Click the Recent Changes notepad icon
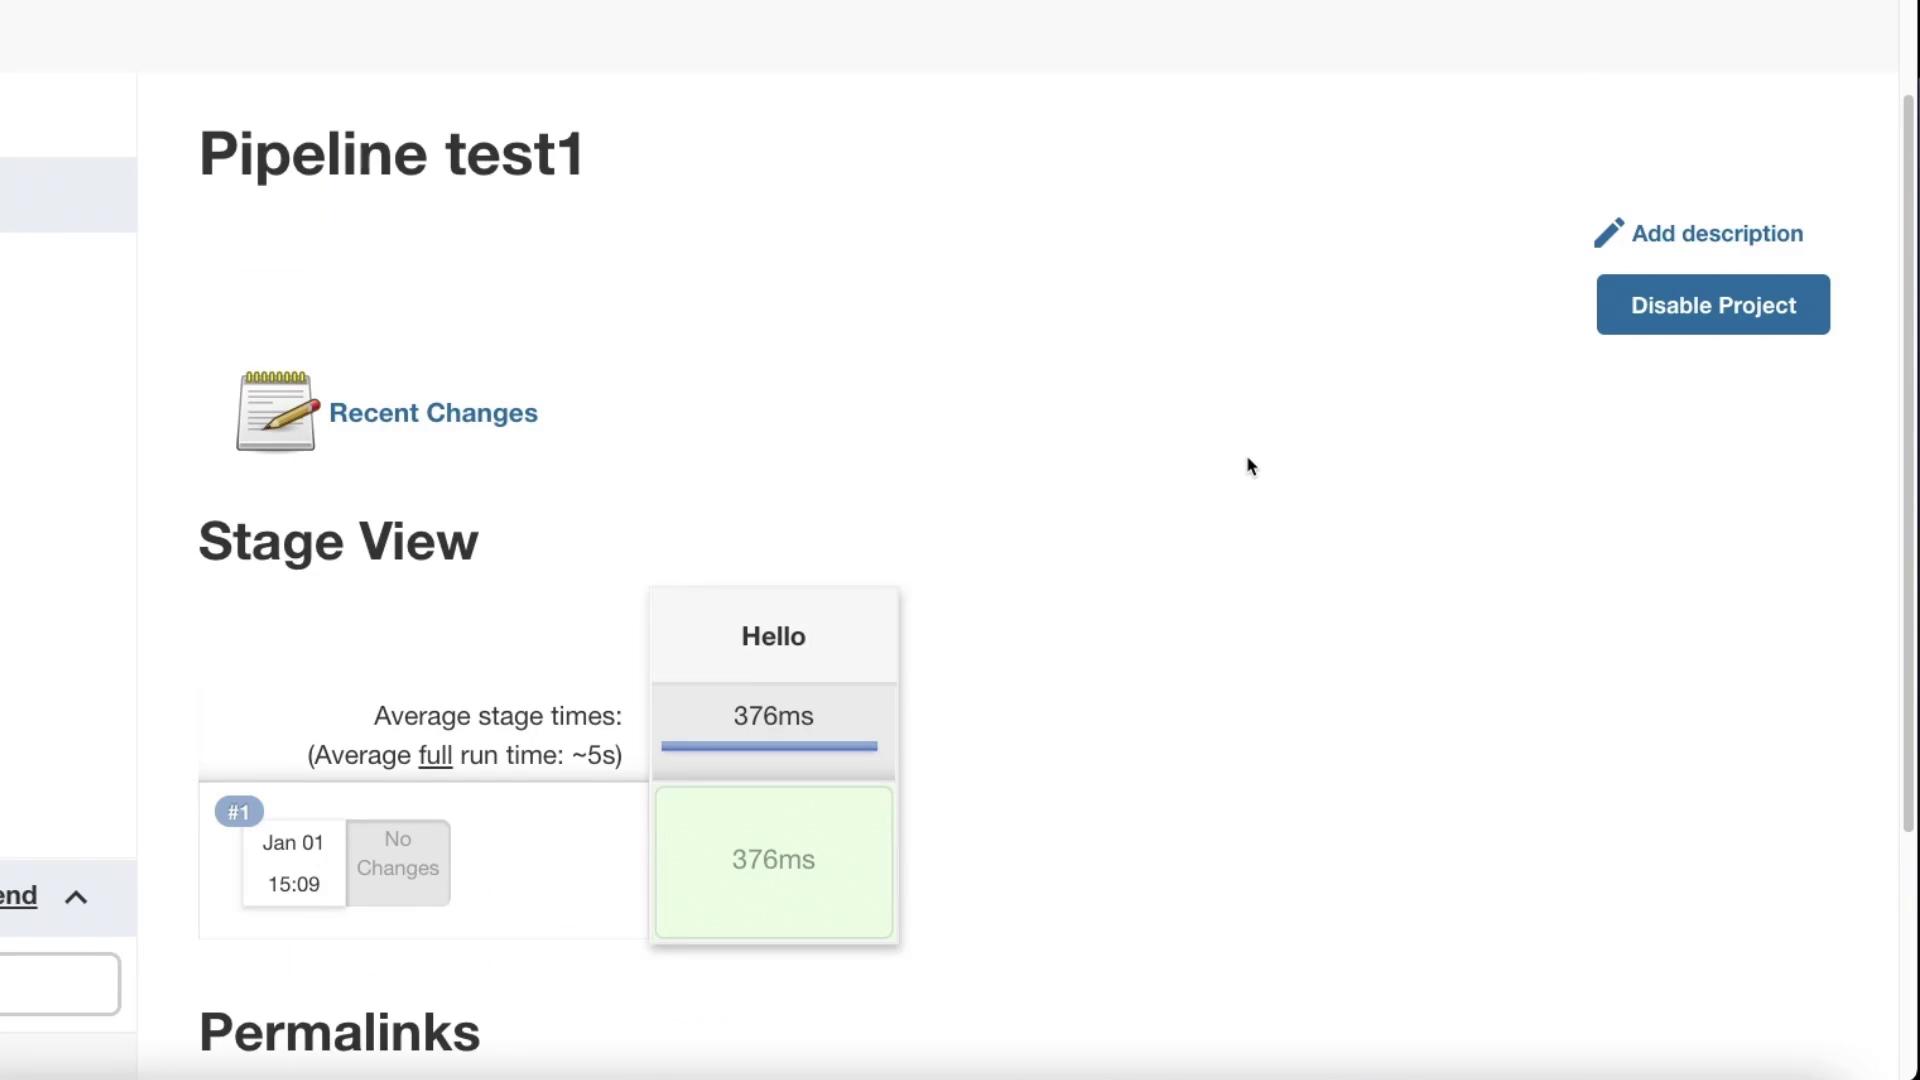Screen dimensions: 1920x1080 276,411
